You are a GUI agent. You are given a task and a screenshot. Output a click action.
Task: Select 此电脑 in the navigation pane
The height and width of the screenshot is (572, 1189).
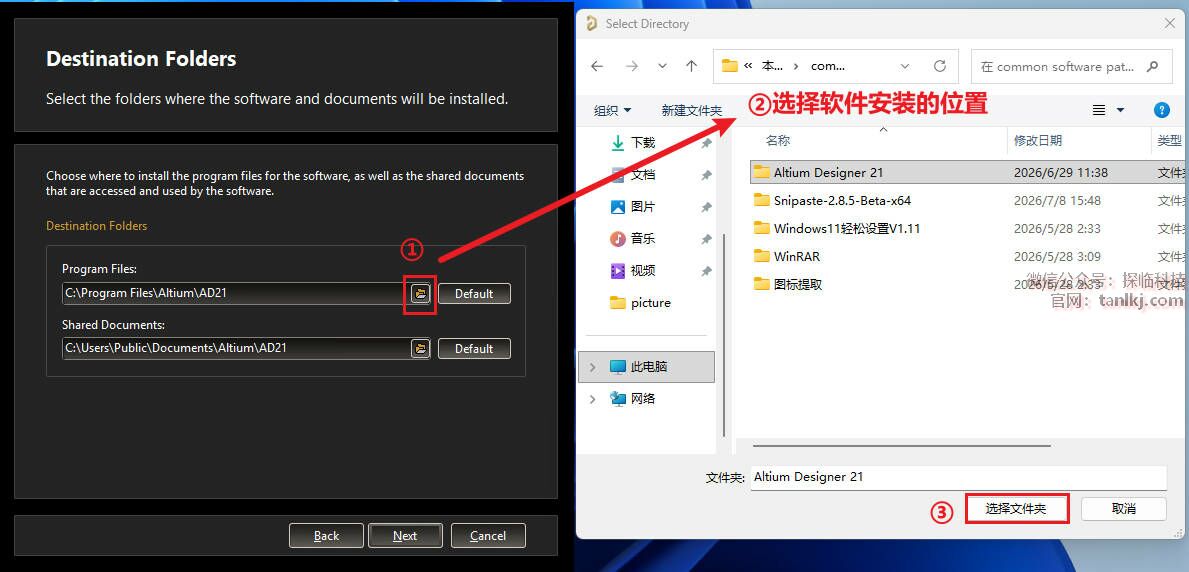pyautogui.click(x=648, y=366)
